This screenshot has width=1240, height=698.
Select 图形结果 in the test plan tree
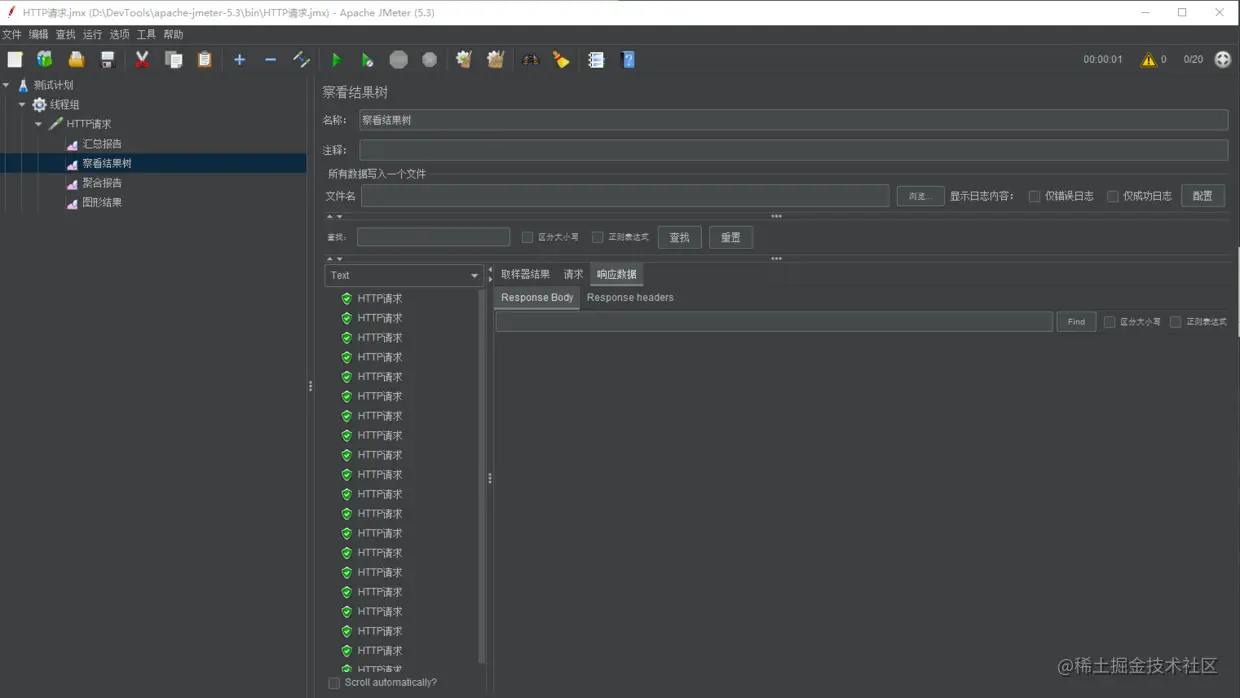point(102,202)
